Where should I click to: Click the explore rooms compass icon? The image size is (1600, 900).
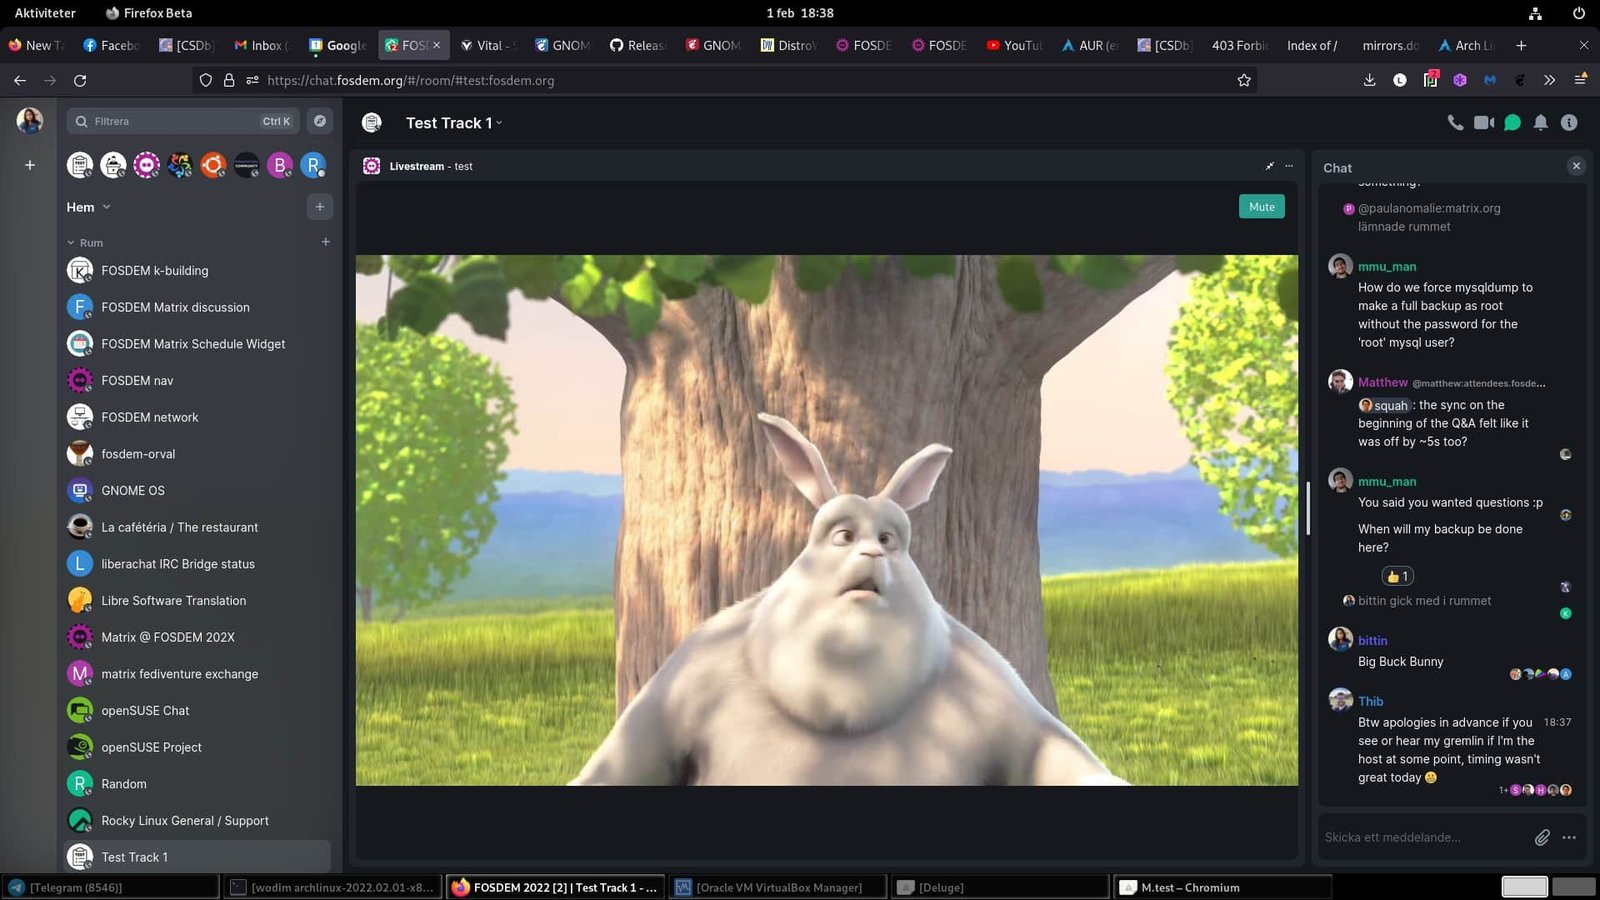(320, 121)
